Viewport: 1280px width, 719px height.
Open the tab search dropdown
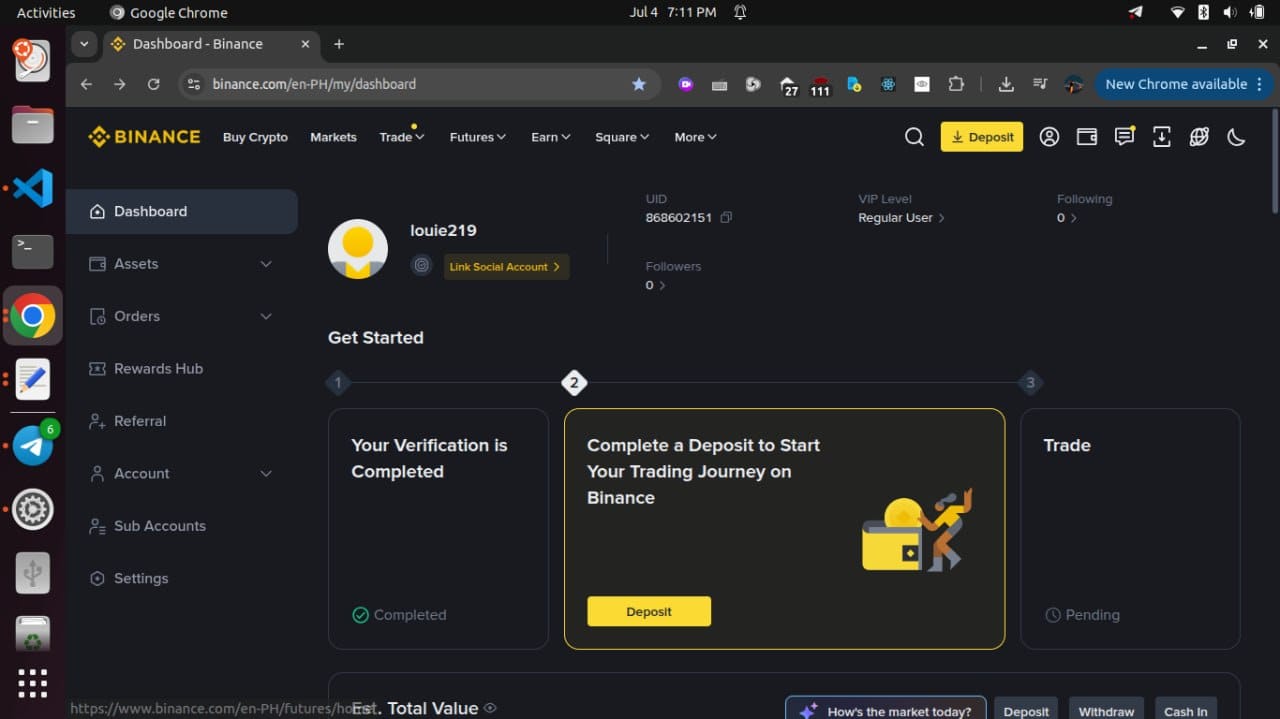pos(84,44)
